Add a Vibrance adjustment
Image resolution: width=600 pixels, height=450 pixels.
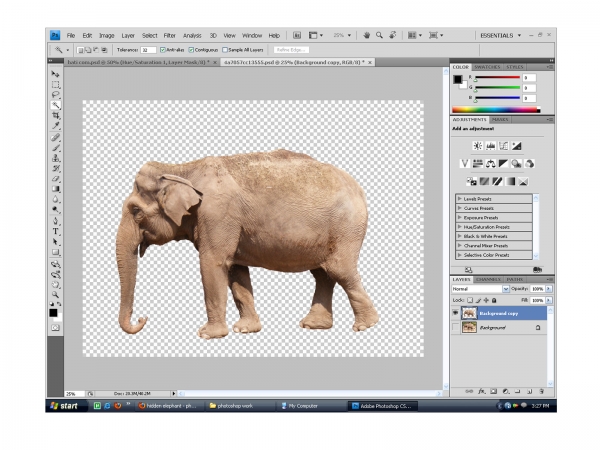pos(465,164)
